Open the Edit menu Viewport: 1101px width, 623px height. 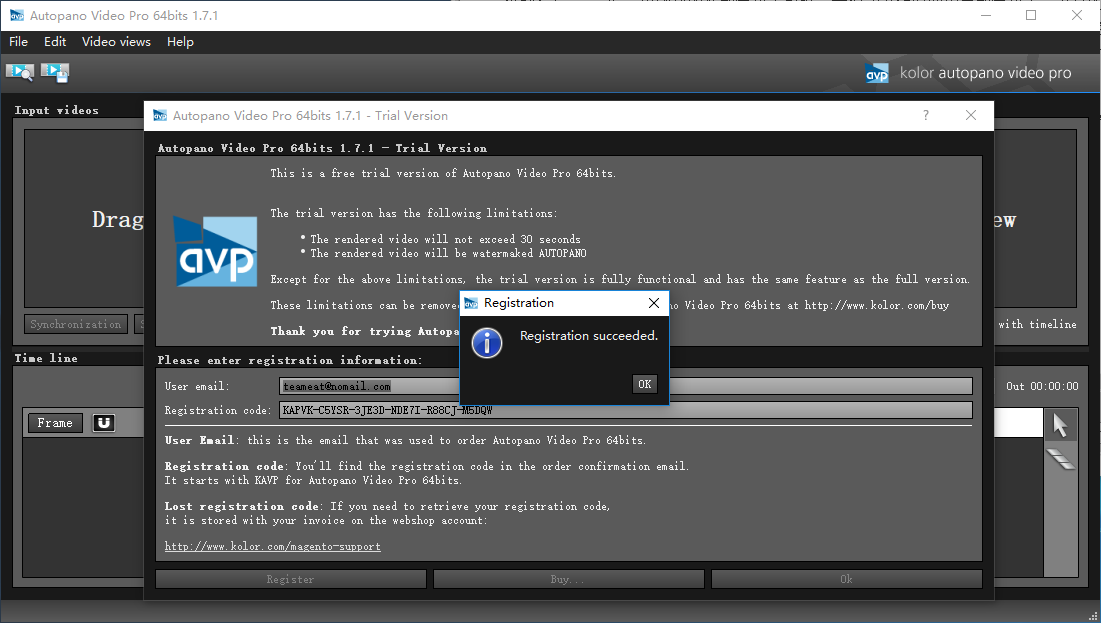coord(55,41)
